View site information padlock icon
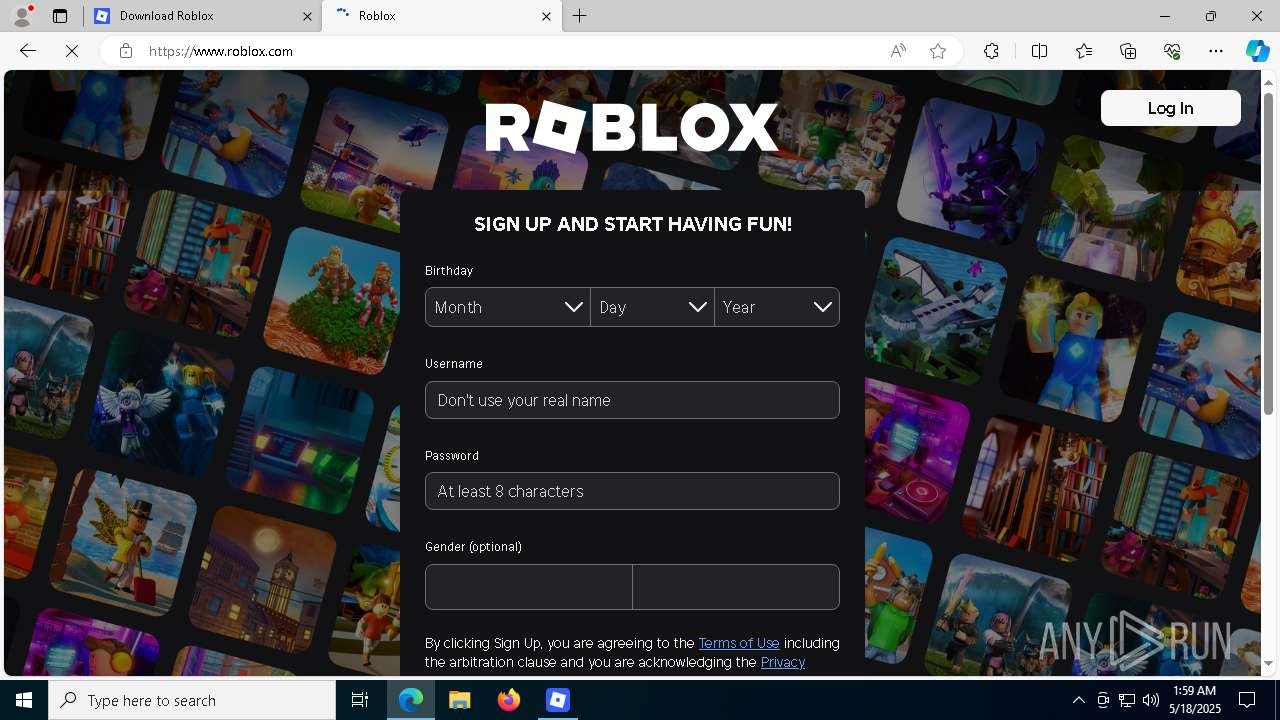 coord(126,51)
